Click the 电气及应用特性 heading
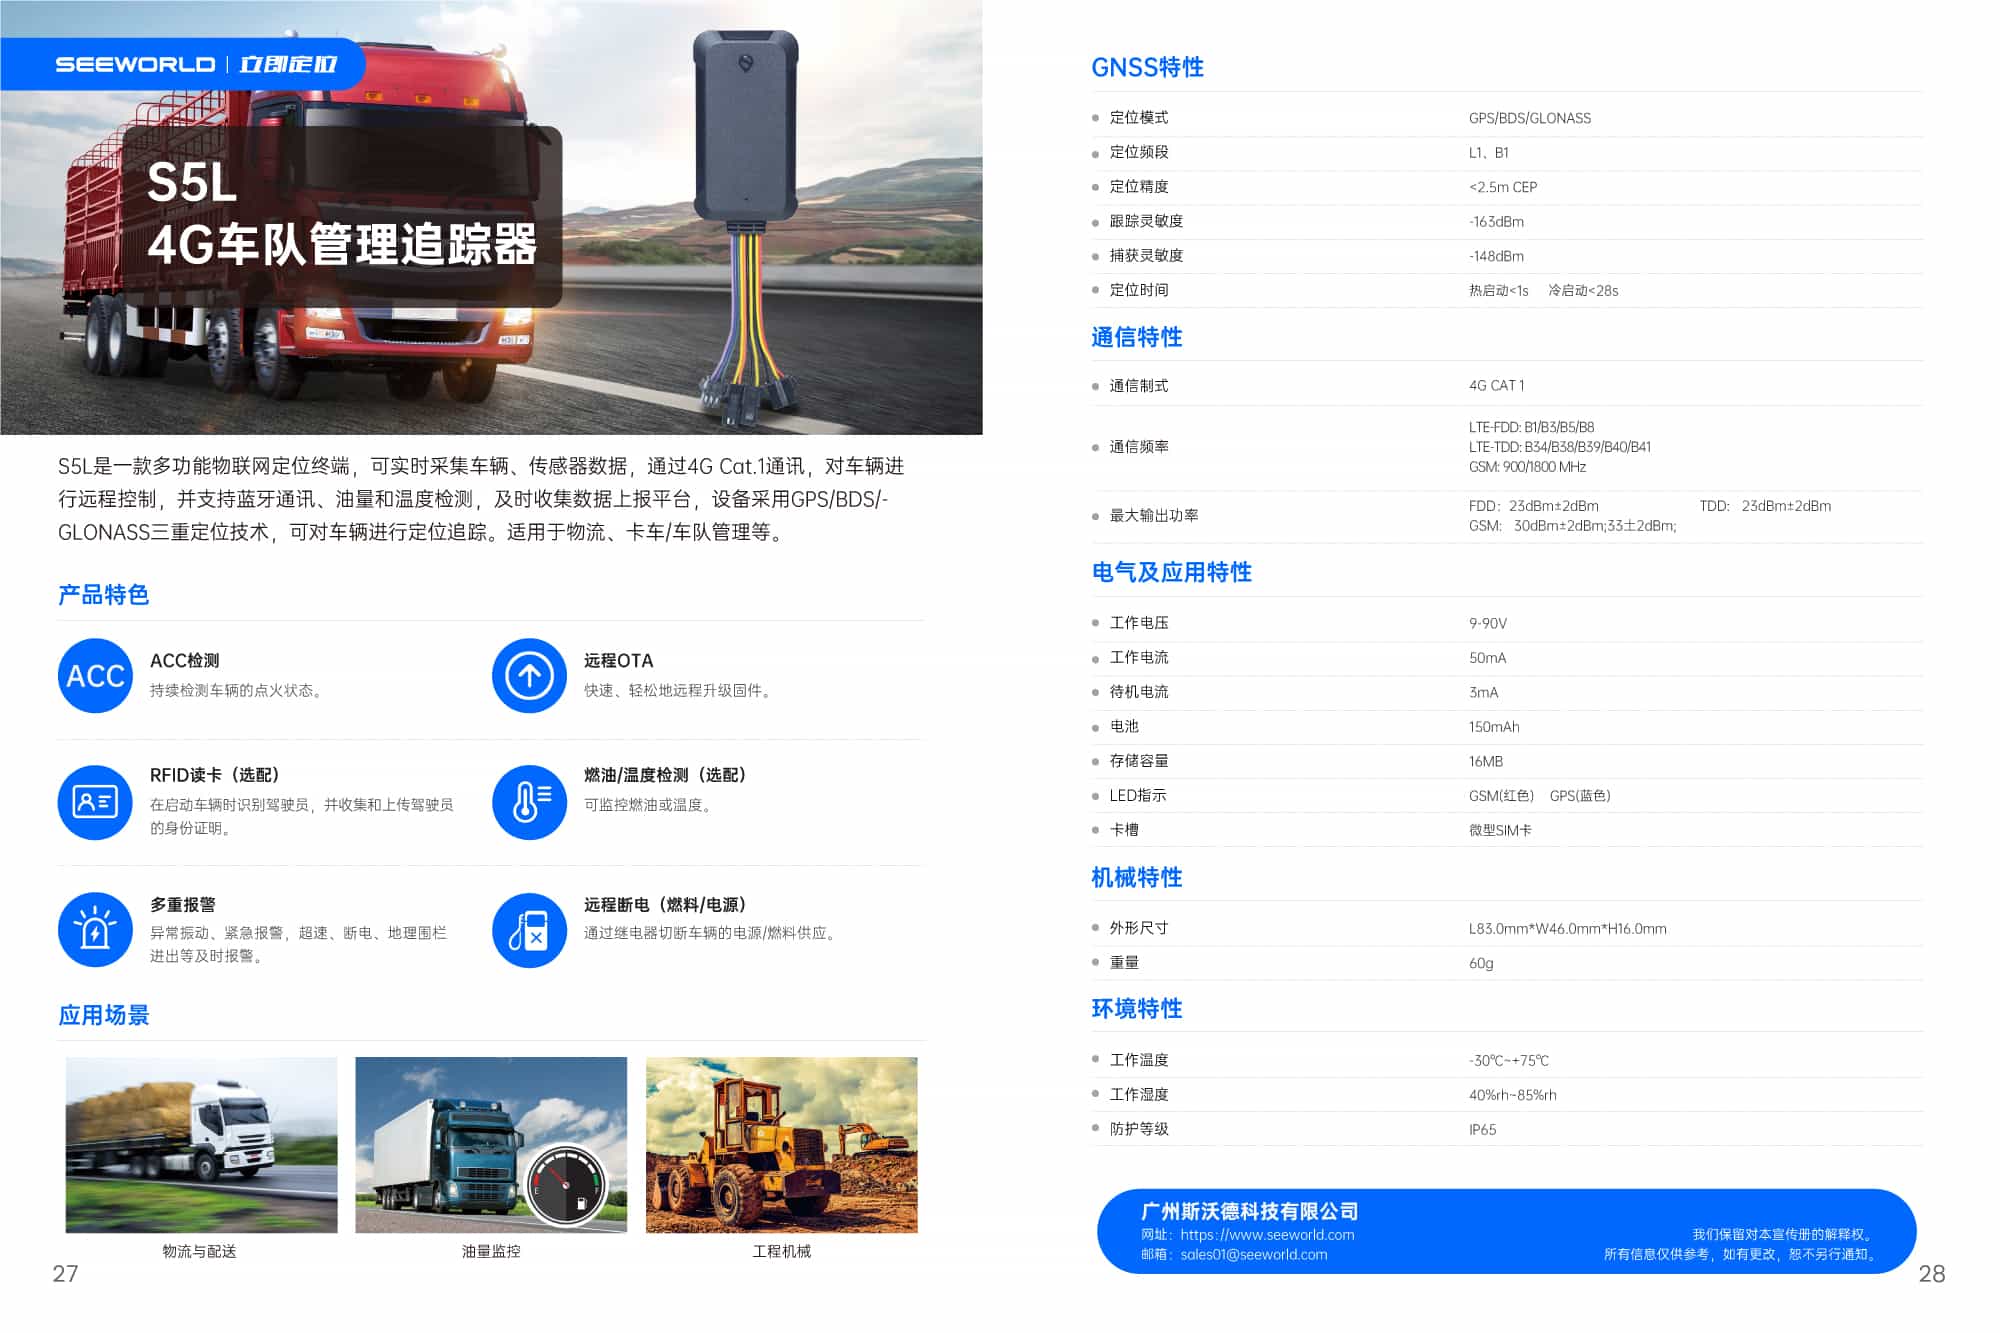Screen dimensions: 2000x1333 [x=1171, y=572]
